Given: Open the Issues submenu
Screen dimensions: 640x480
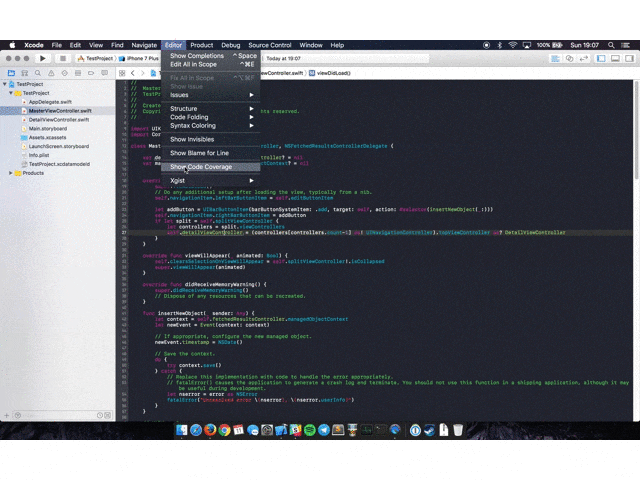Looking at the screenshot, I should [x=211, y=95].
